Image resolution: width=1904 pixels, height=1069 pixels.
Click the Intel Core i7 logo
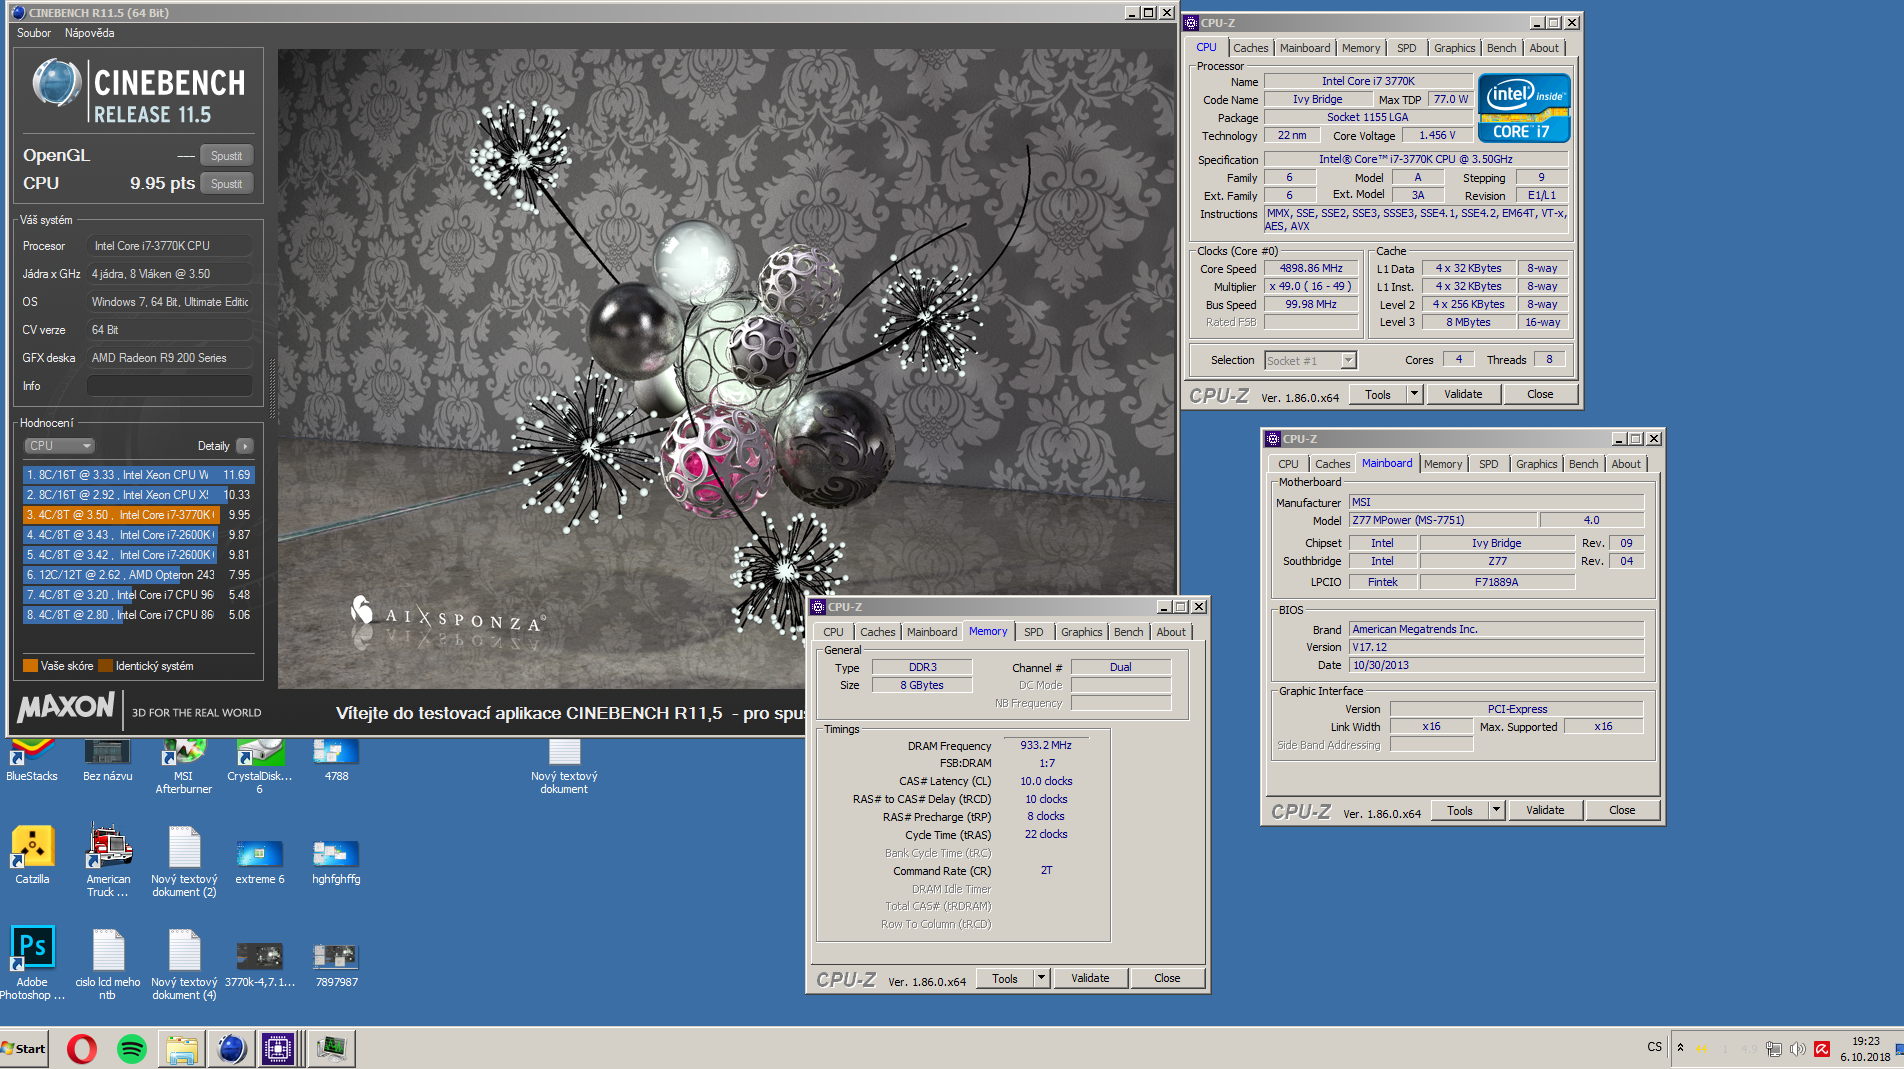[1524, 108]
